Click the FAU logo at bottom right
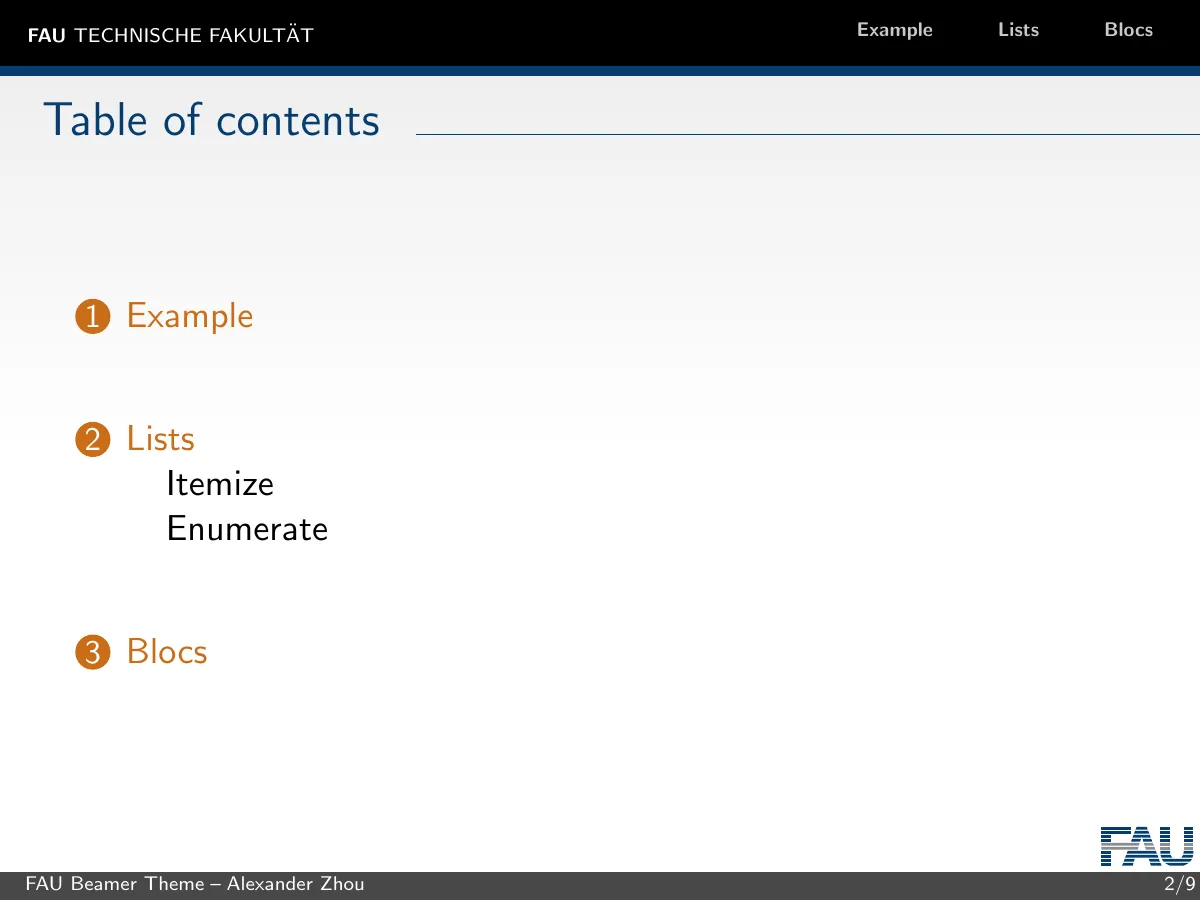This screenshot has width=1200, height=900. [x=1147, y=846]
